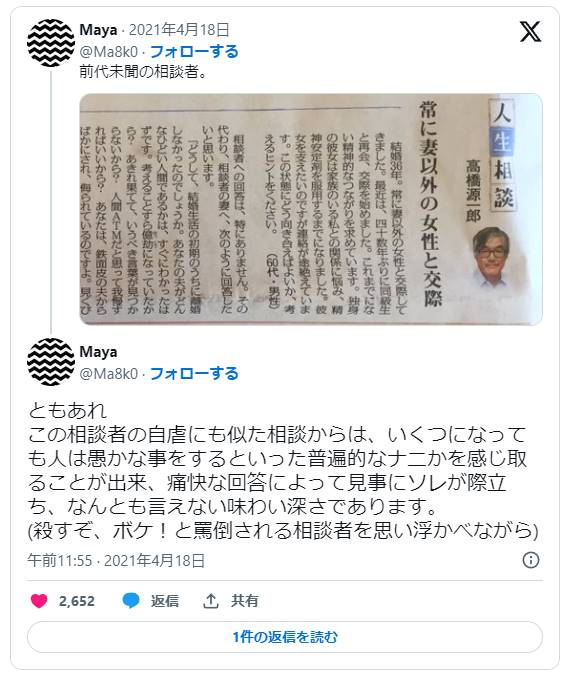Viewport: 575px width, 680px height.
Task: Open the 午前11:55 · 2021年4月18日 timestamp link
Action: tap(116, 560)
